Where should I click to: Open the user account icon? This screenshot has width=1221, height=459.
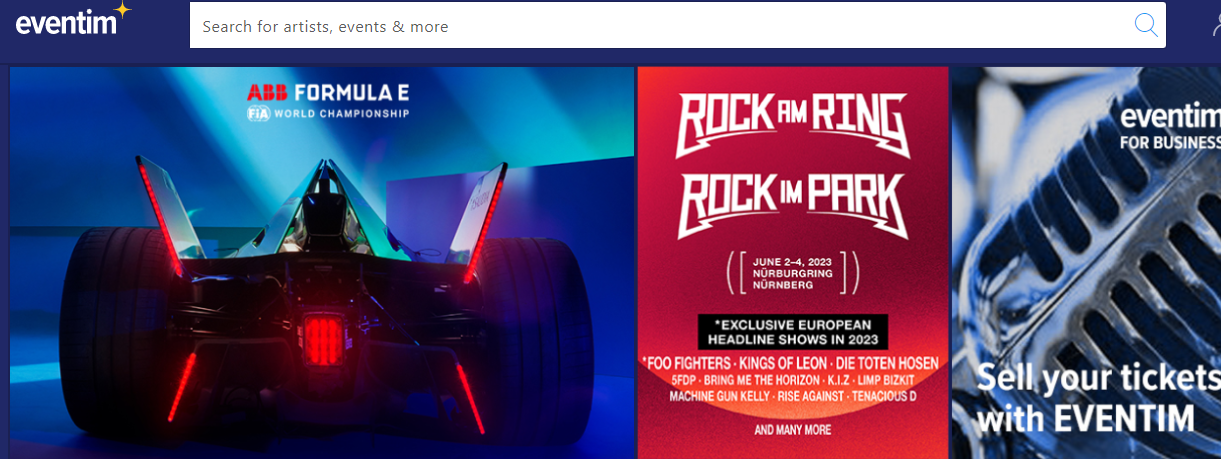(1213, 25)
